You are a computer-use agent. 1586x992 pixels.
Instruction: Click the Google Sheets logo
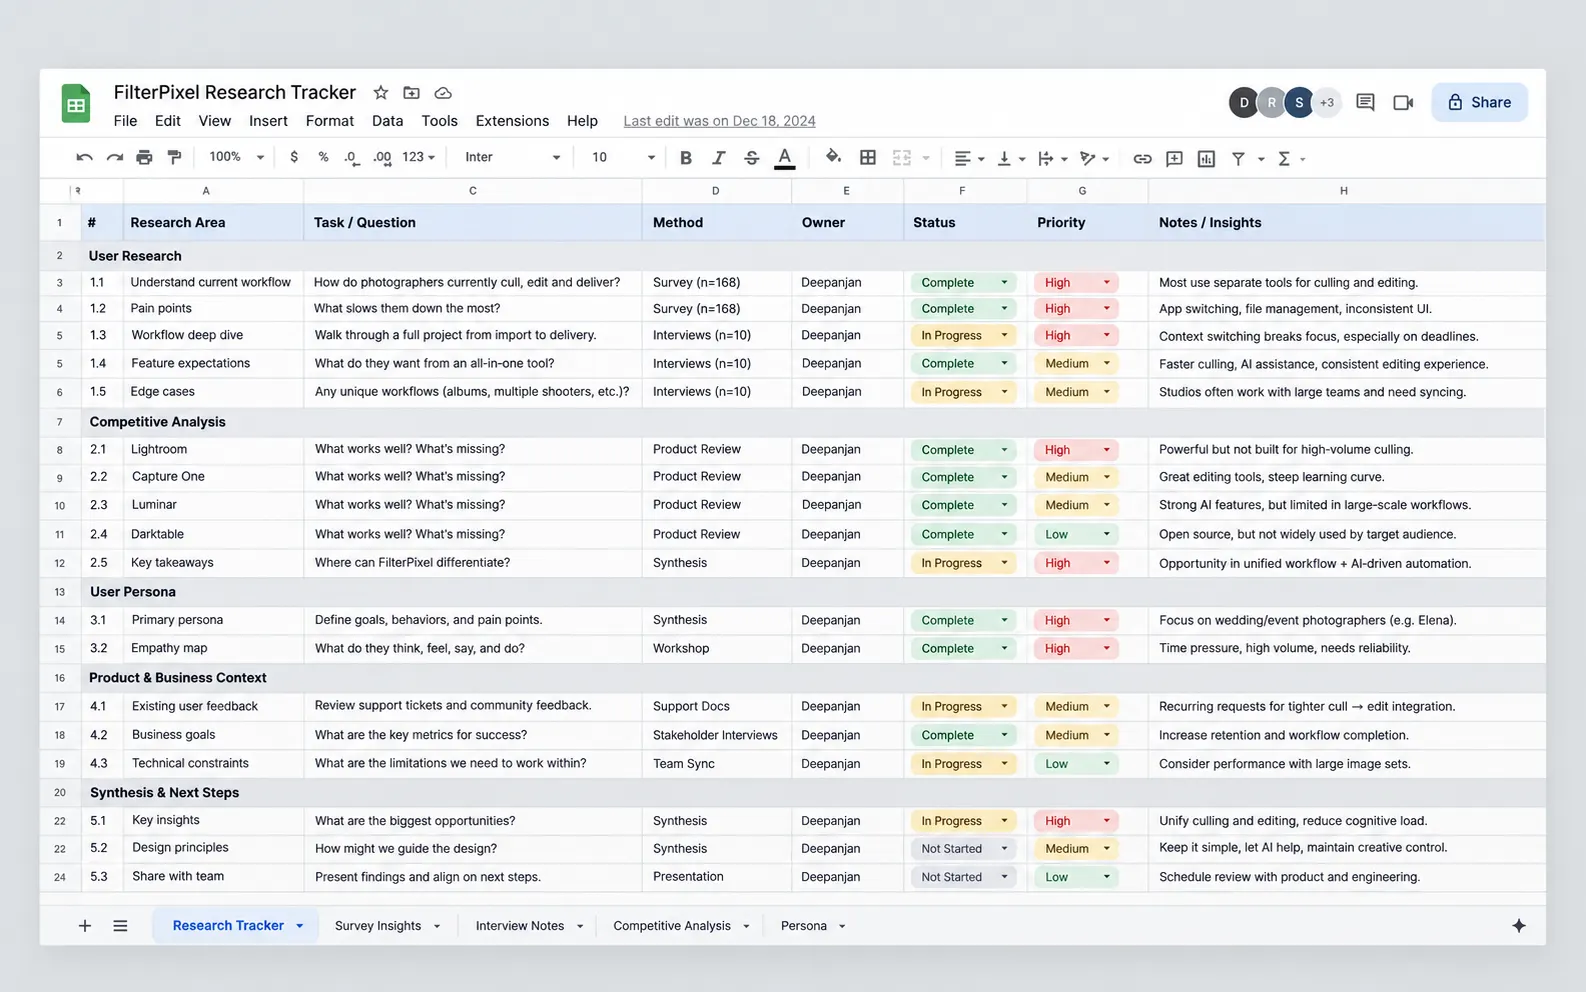pos(76,104)
